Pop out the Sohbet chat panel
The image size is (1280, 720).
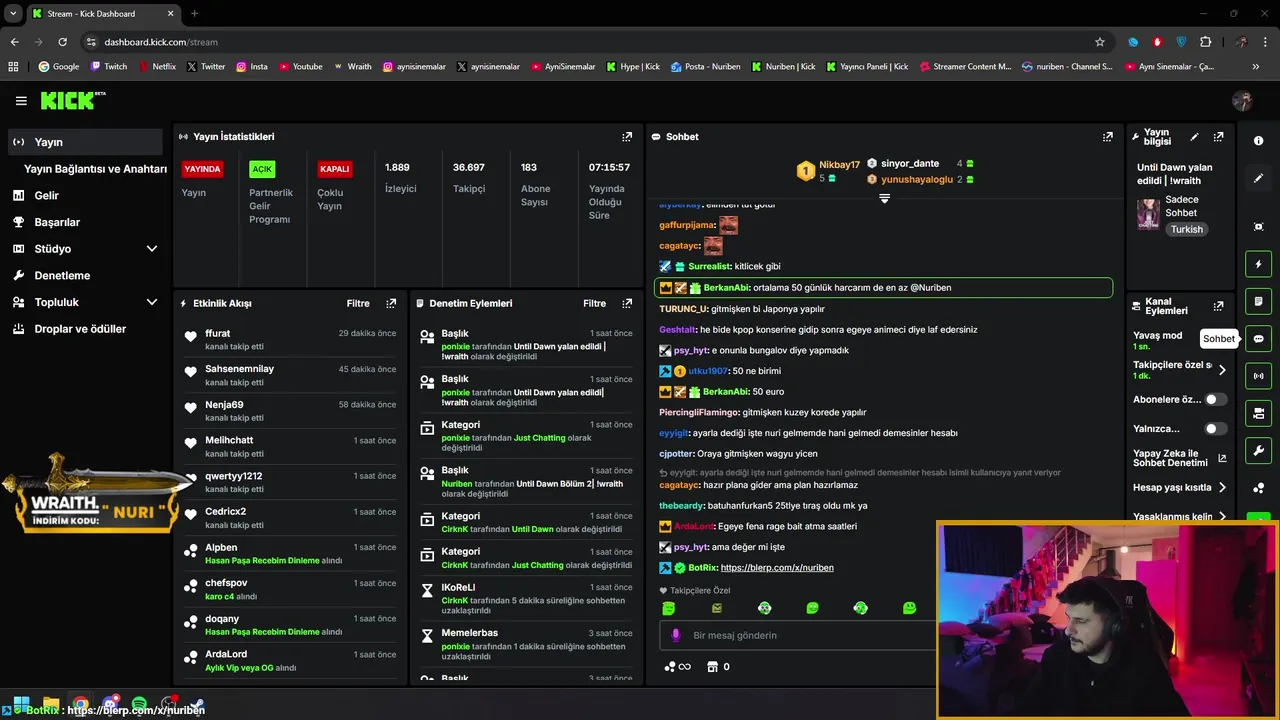click(x=1108, y=137)
